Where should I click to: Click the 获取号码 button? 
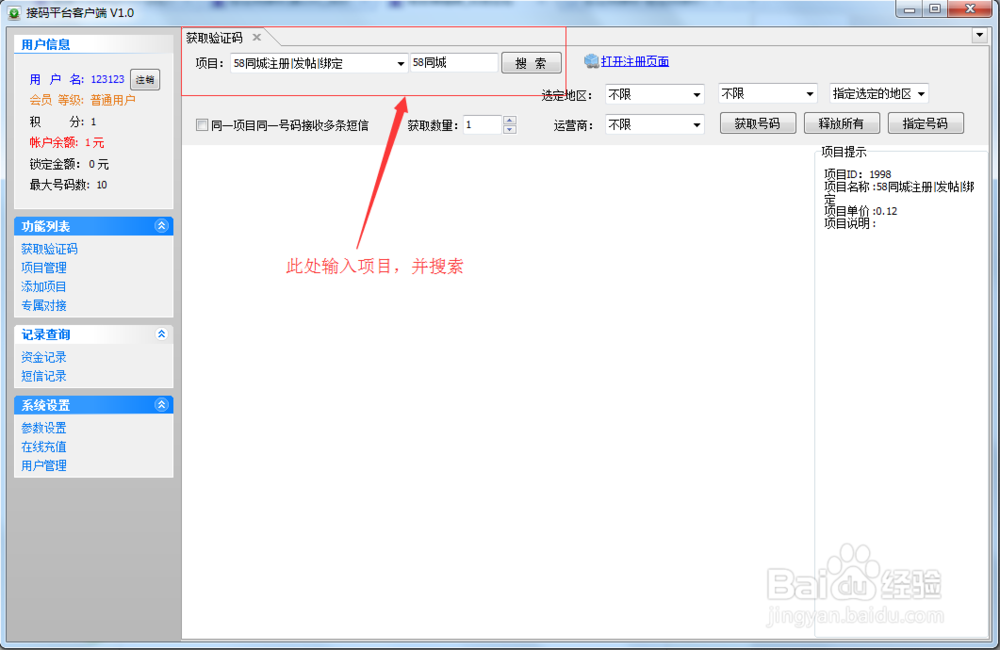click(x=759, y=124)
